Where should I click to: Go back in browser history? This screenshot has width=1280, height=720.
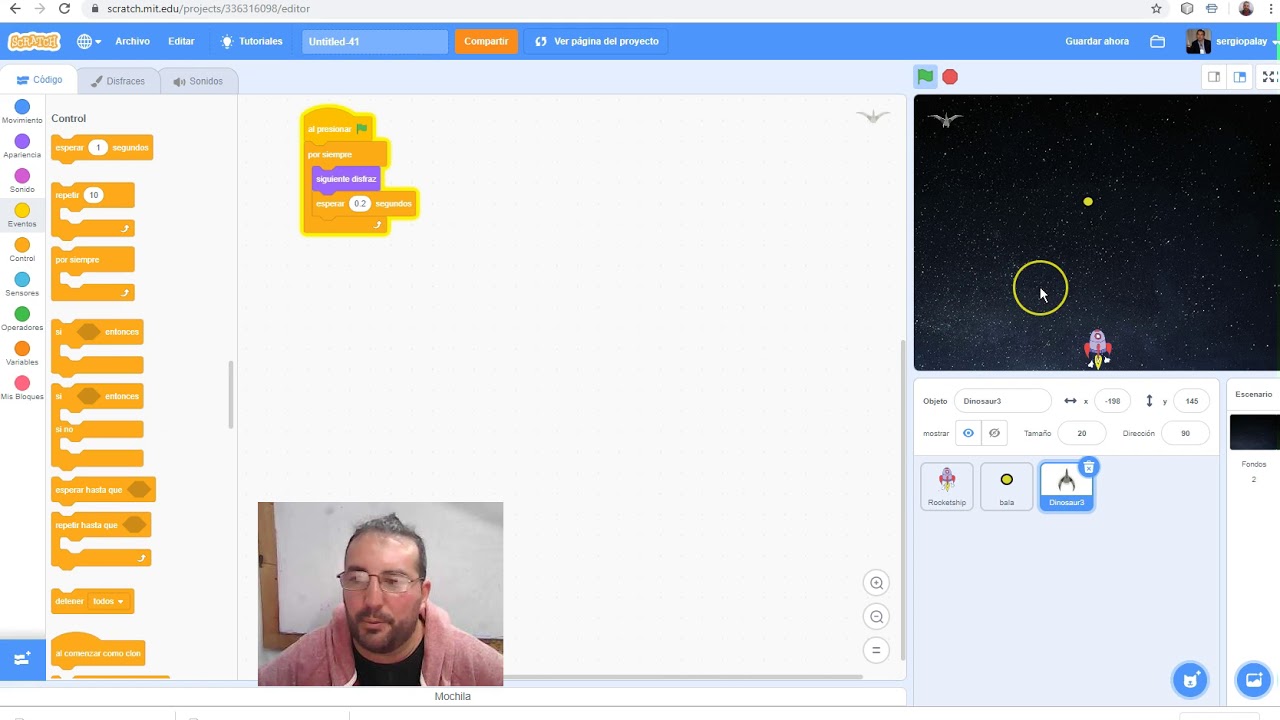click(x=14, y=9)
